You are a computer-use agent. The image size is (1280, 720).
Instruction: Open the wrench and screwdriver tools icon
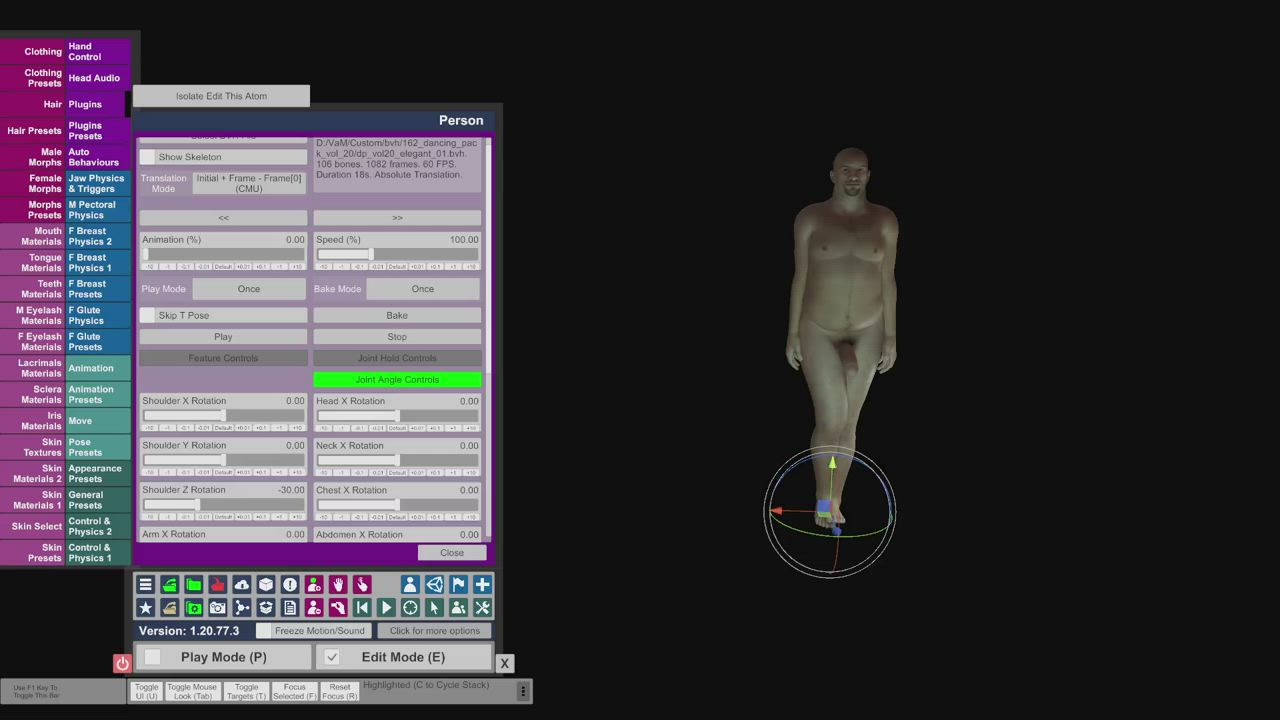pyautogui.click(x=482, y=608)
